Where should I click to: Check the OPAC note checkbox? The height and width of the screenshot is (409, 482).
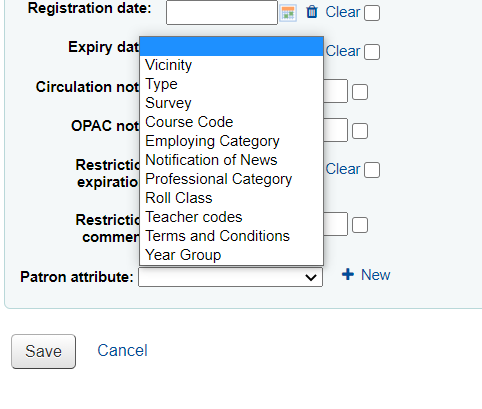click(x=360, y=131)
